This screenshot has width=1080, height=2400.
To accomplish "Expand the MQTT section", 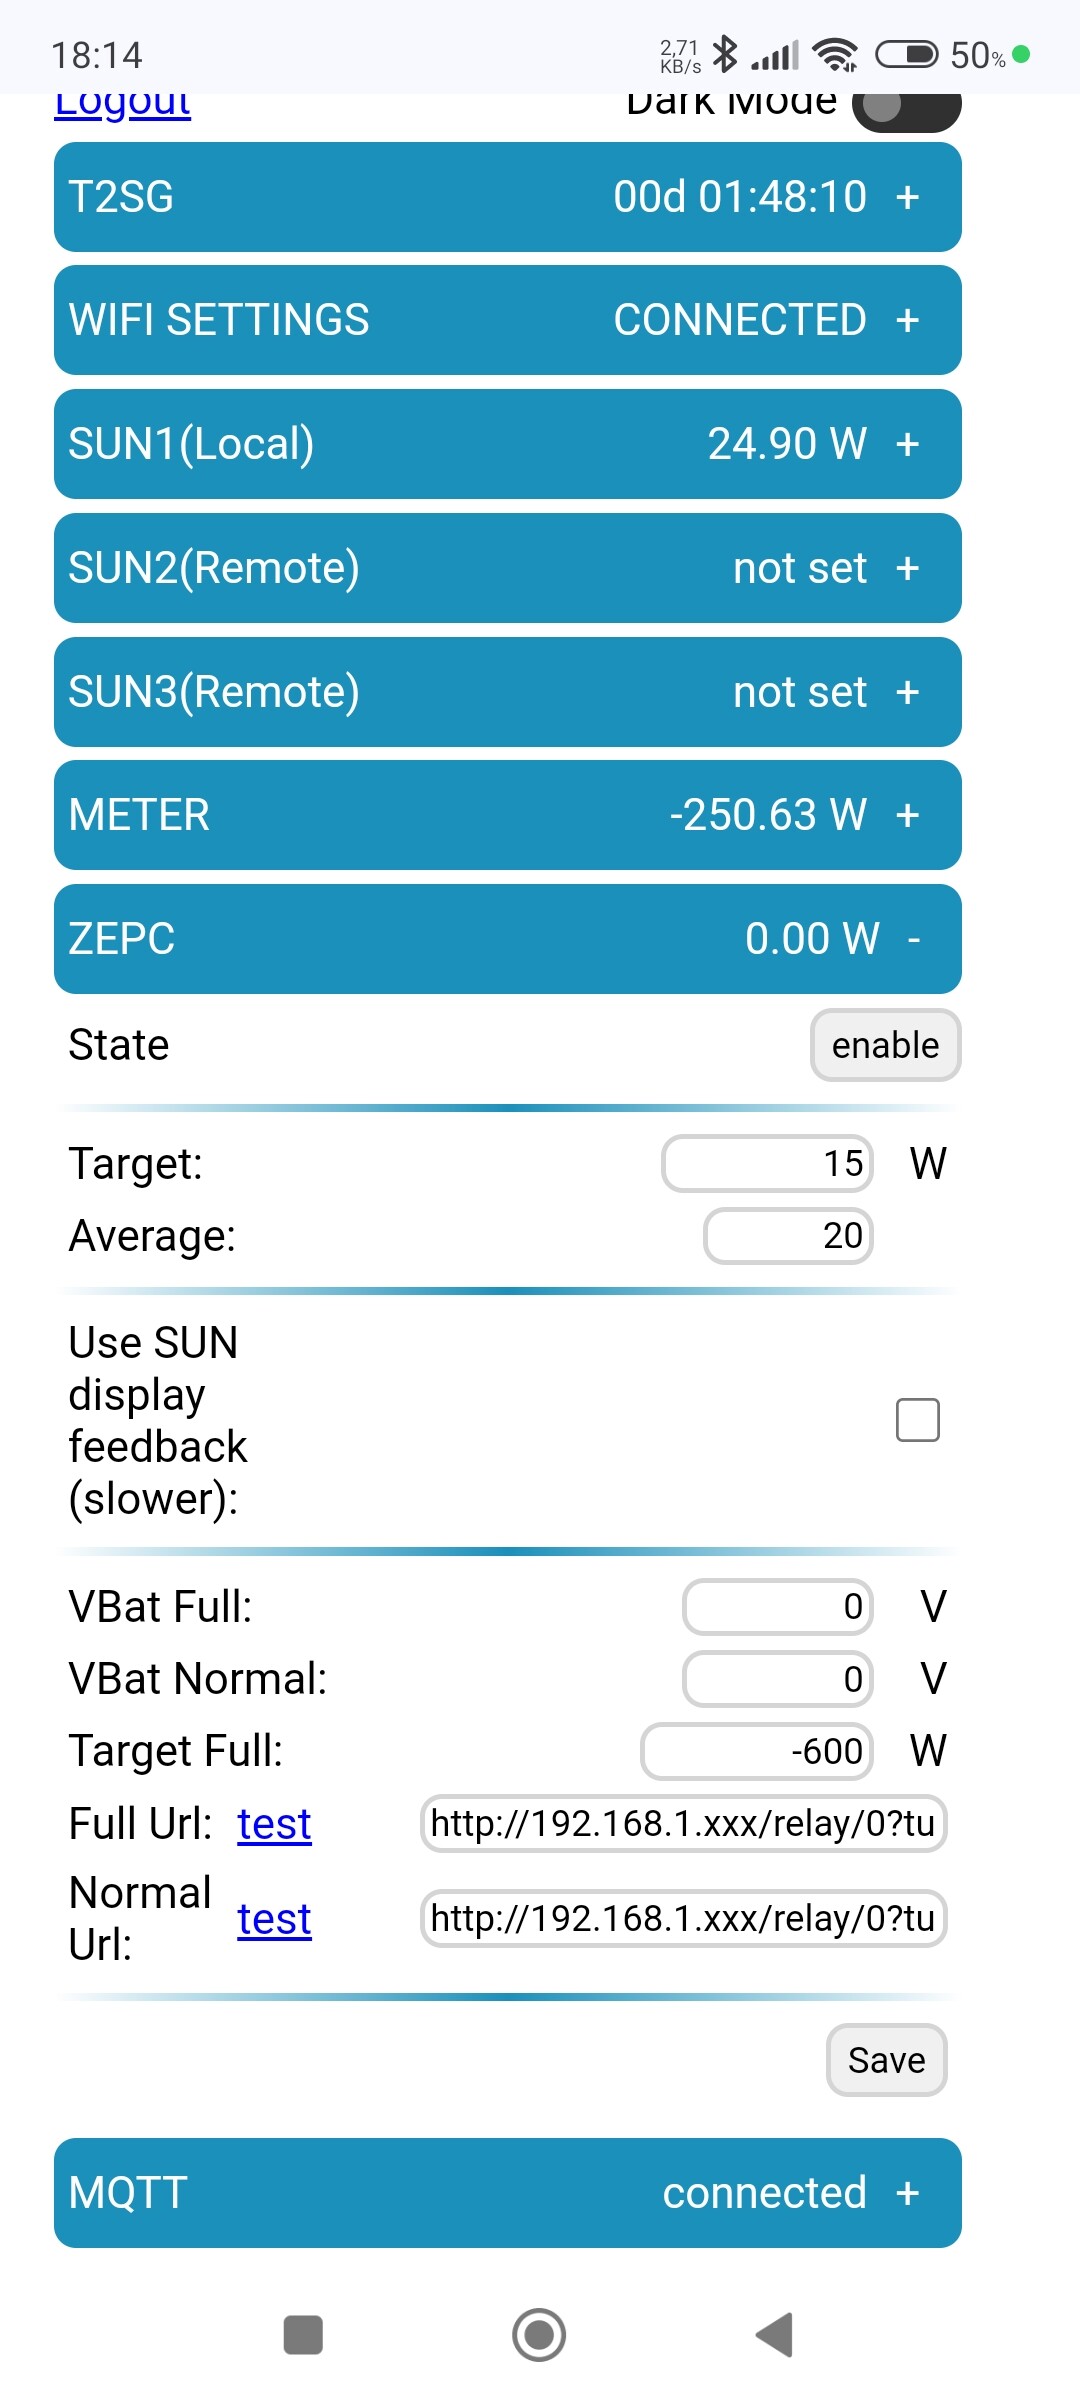I will 507,2193.
